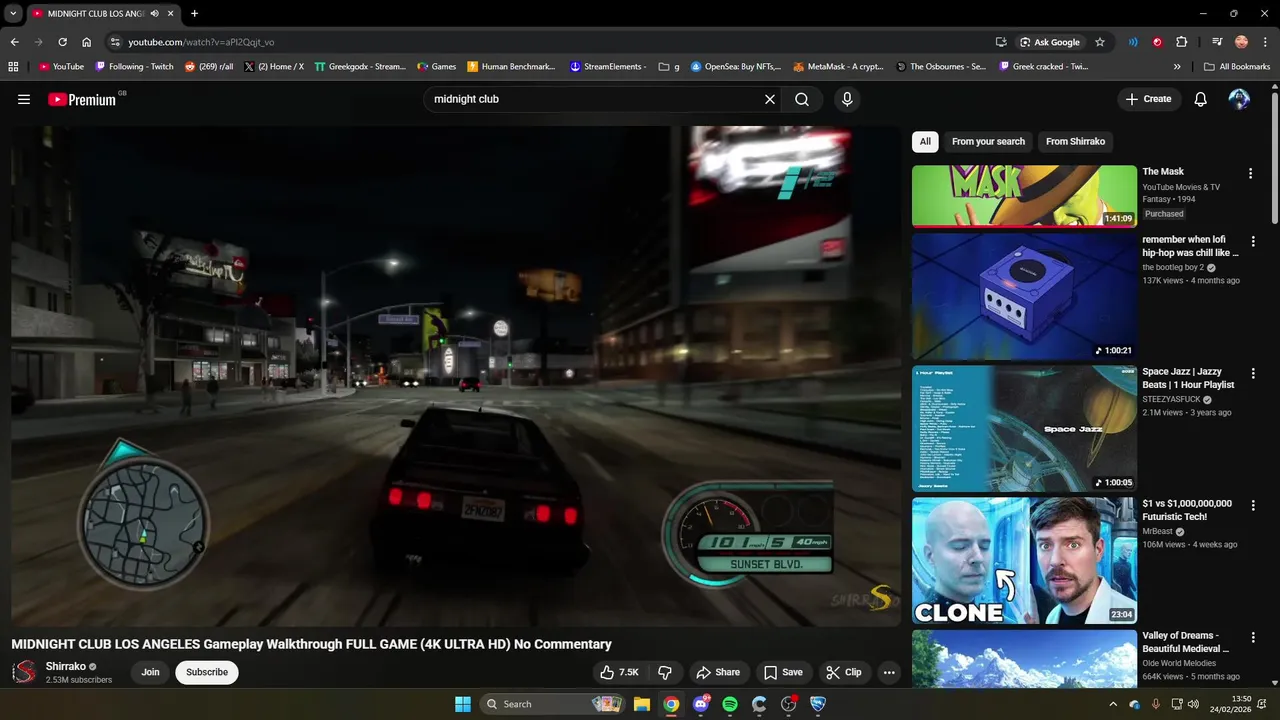
Task: Clip the video with scissors button
Action: pyautogui.click(x=844, y=672)
